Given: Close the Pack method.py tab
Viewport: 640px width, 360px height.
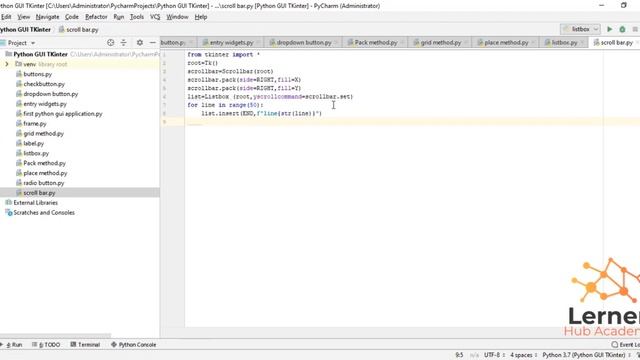Looking at the screenshot, I should click(x=402, y=42).
